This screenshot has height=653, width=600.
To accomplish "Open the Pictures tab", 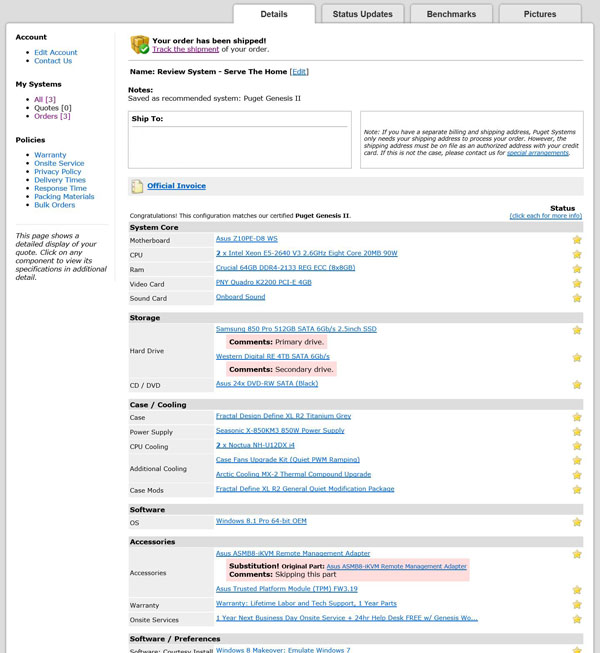I will tap(540, 14).
